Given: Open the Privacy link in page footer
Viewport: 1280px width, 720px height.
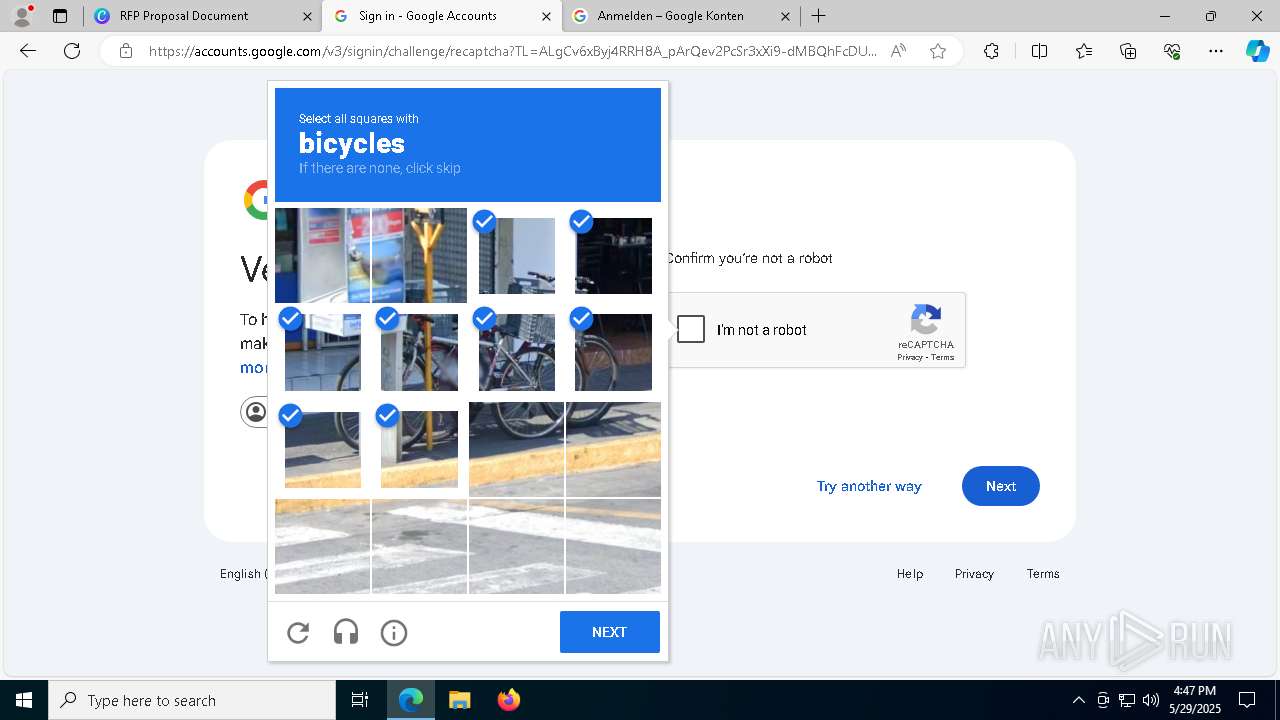Looking at the screenshot, I should pos(974,574).
